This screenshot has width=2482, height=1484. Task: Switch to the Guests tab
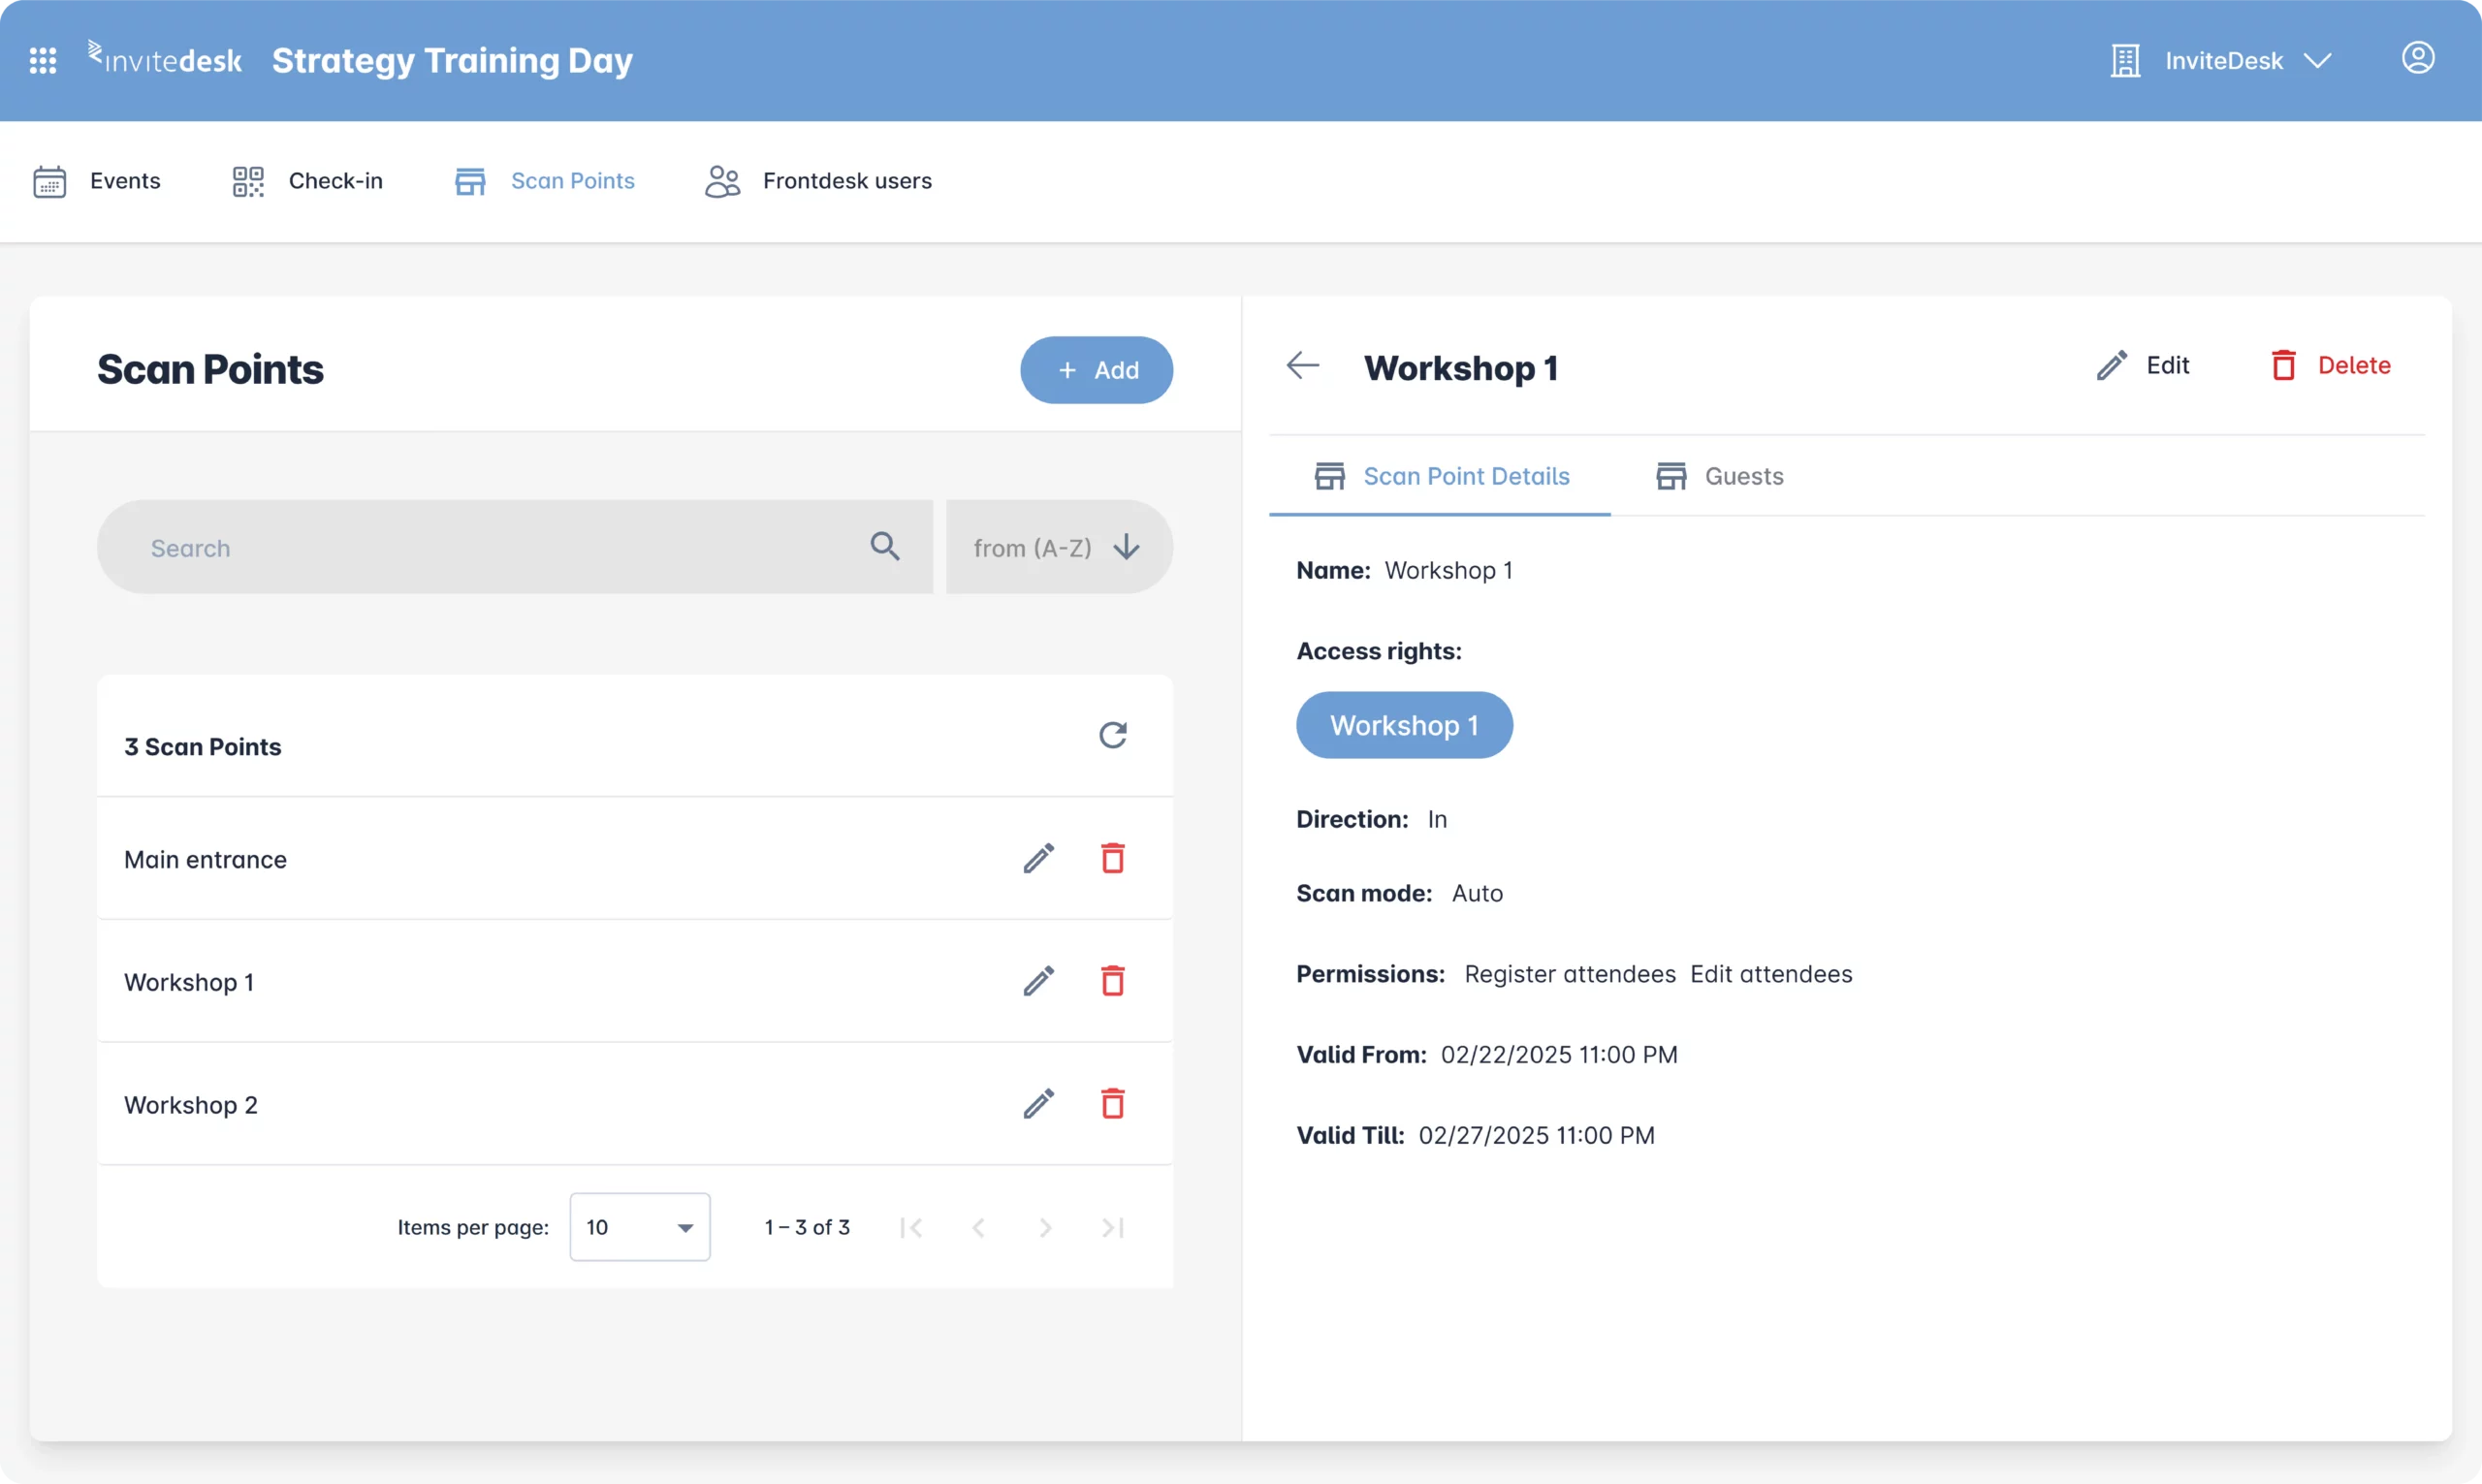pyautogui.click(x=1719, y=477)
